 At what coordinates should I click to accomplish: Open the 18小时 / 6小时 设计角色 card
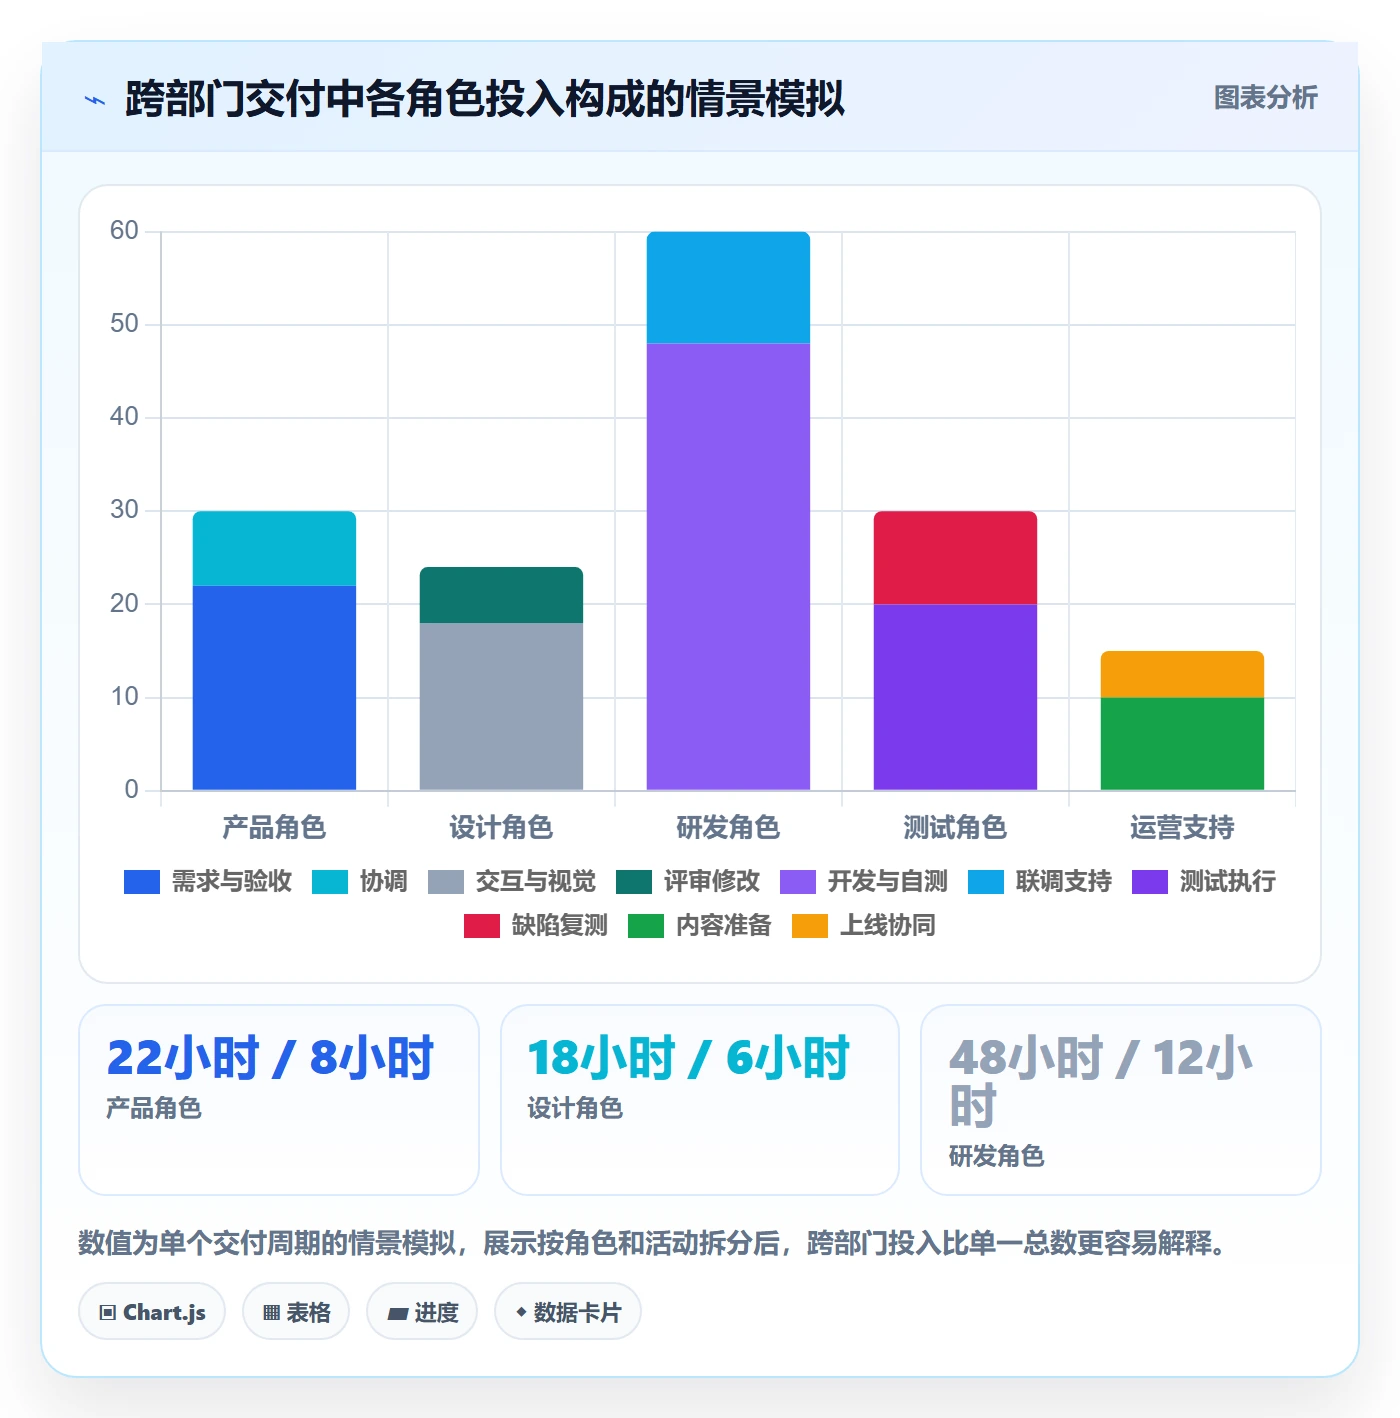[700, 1100]
